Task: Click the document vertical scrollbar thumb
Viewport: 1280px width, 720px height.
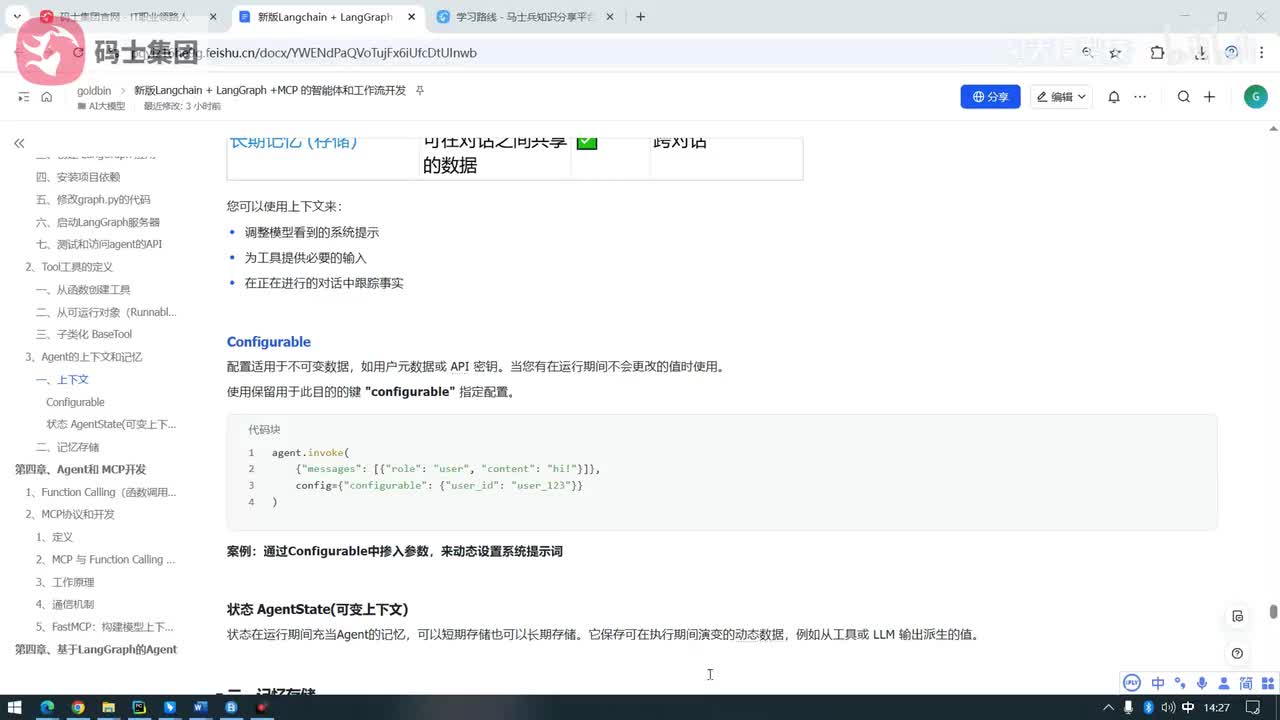Action: [x=1273, y=611]
